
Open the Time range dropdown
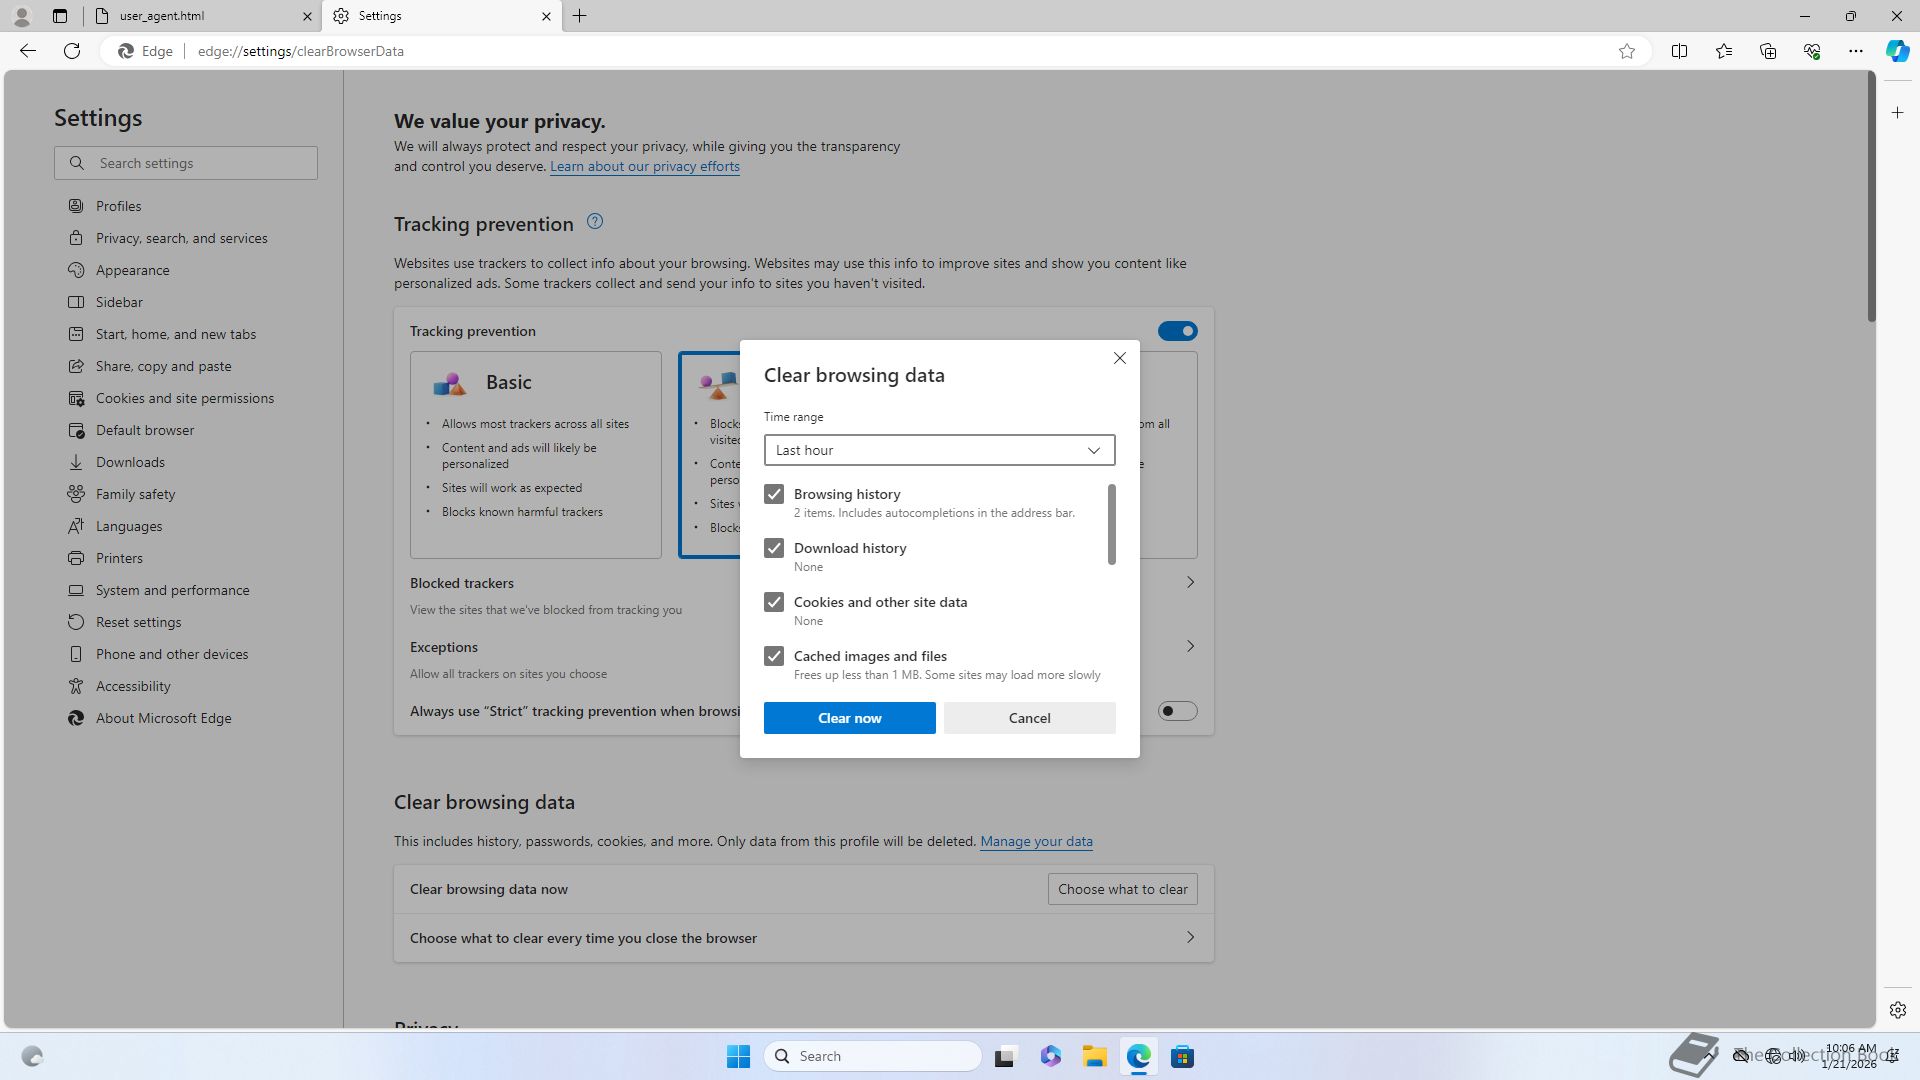[939, 450]
